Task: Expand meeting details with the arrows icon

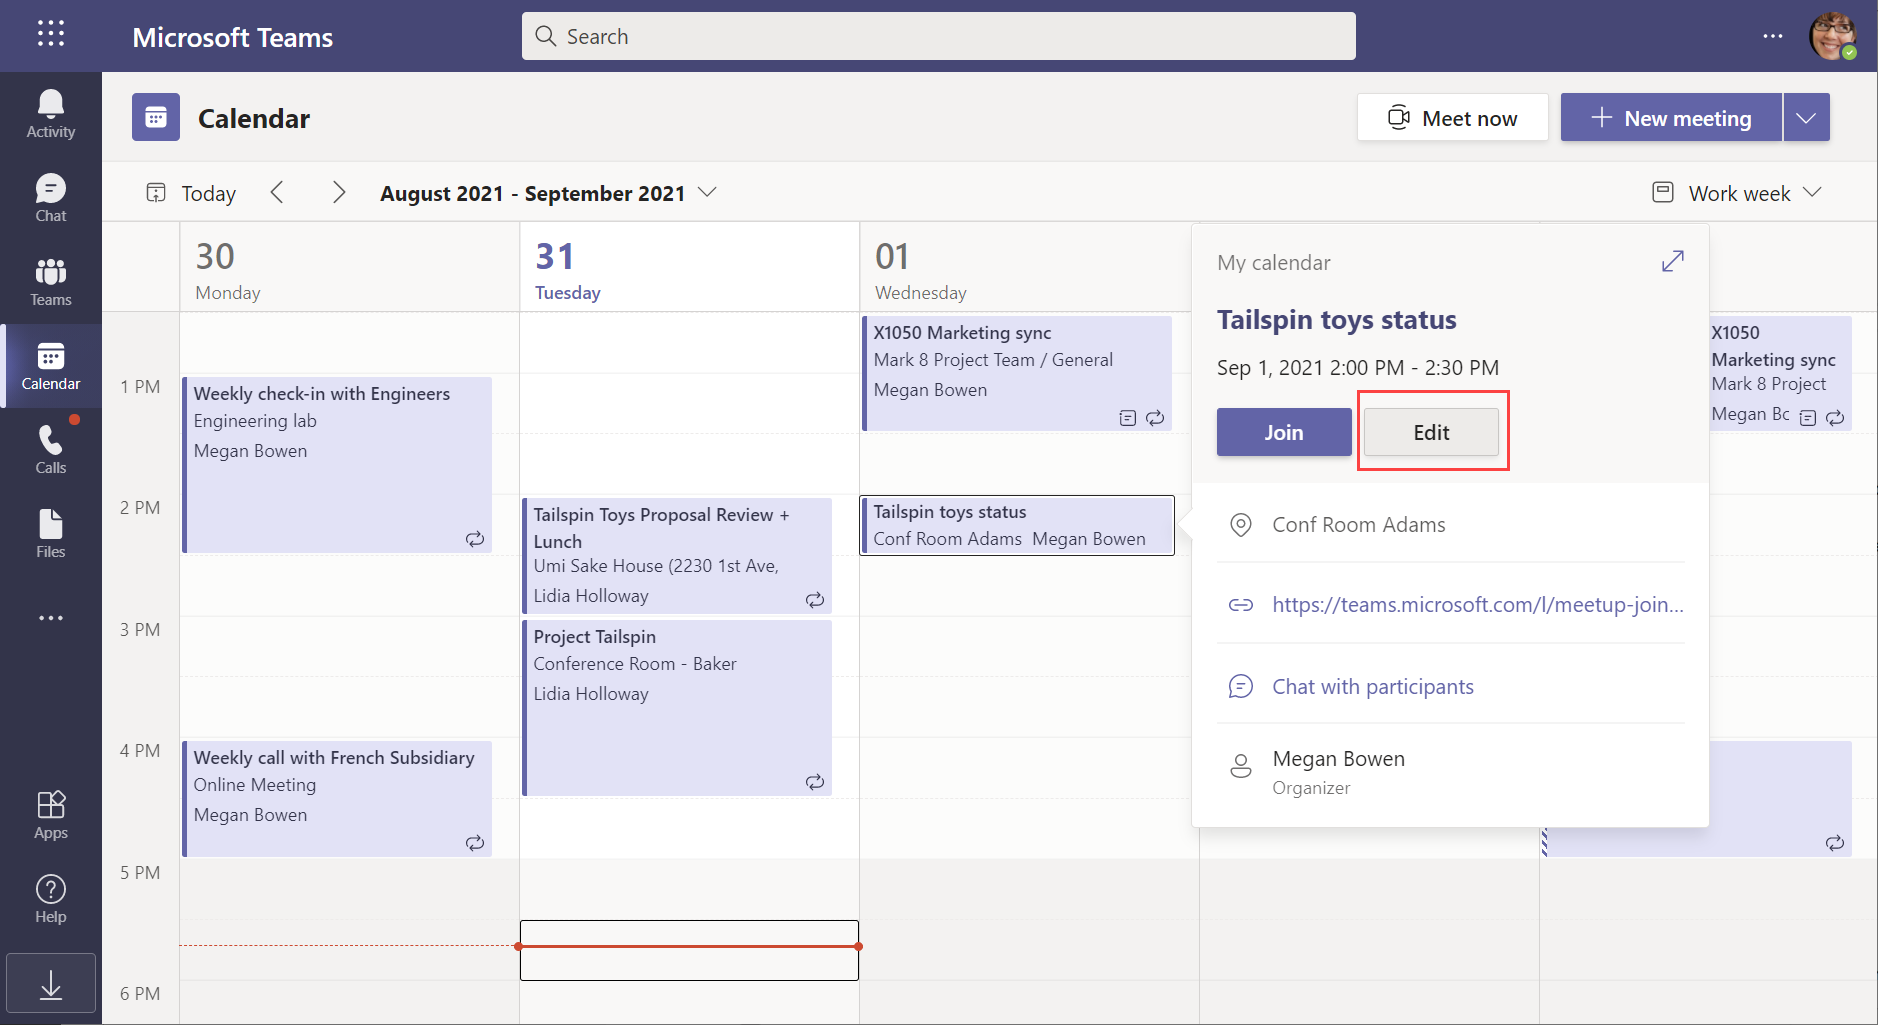Action: [1673, 262]
